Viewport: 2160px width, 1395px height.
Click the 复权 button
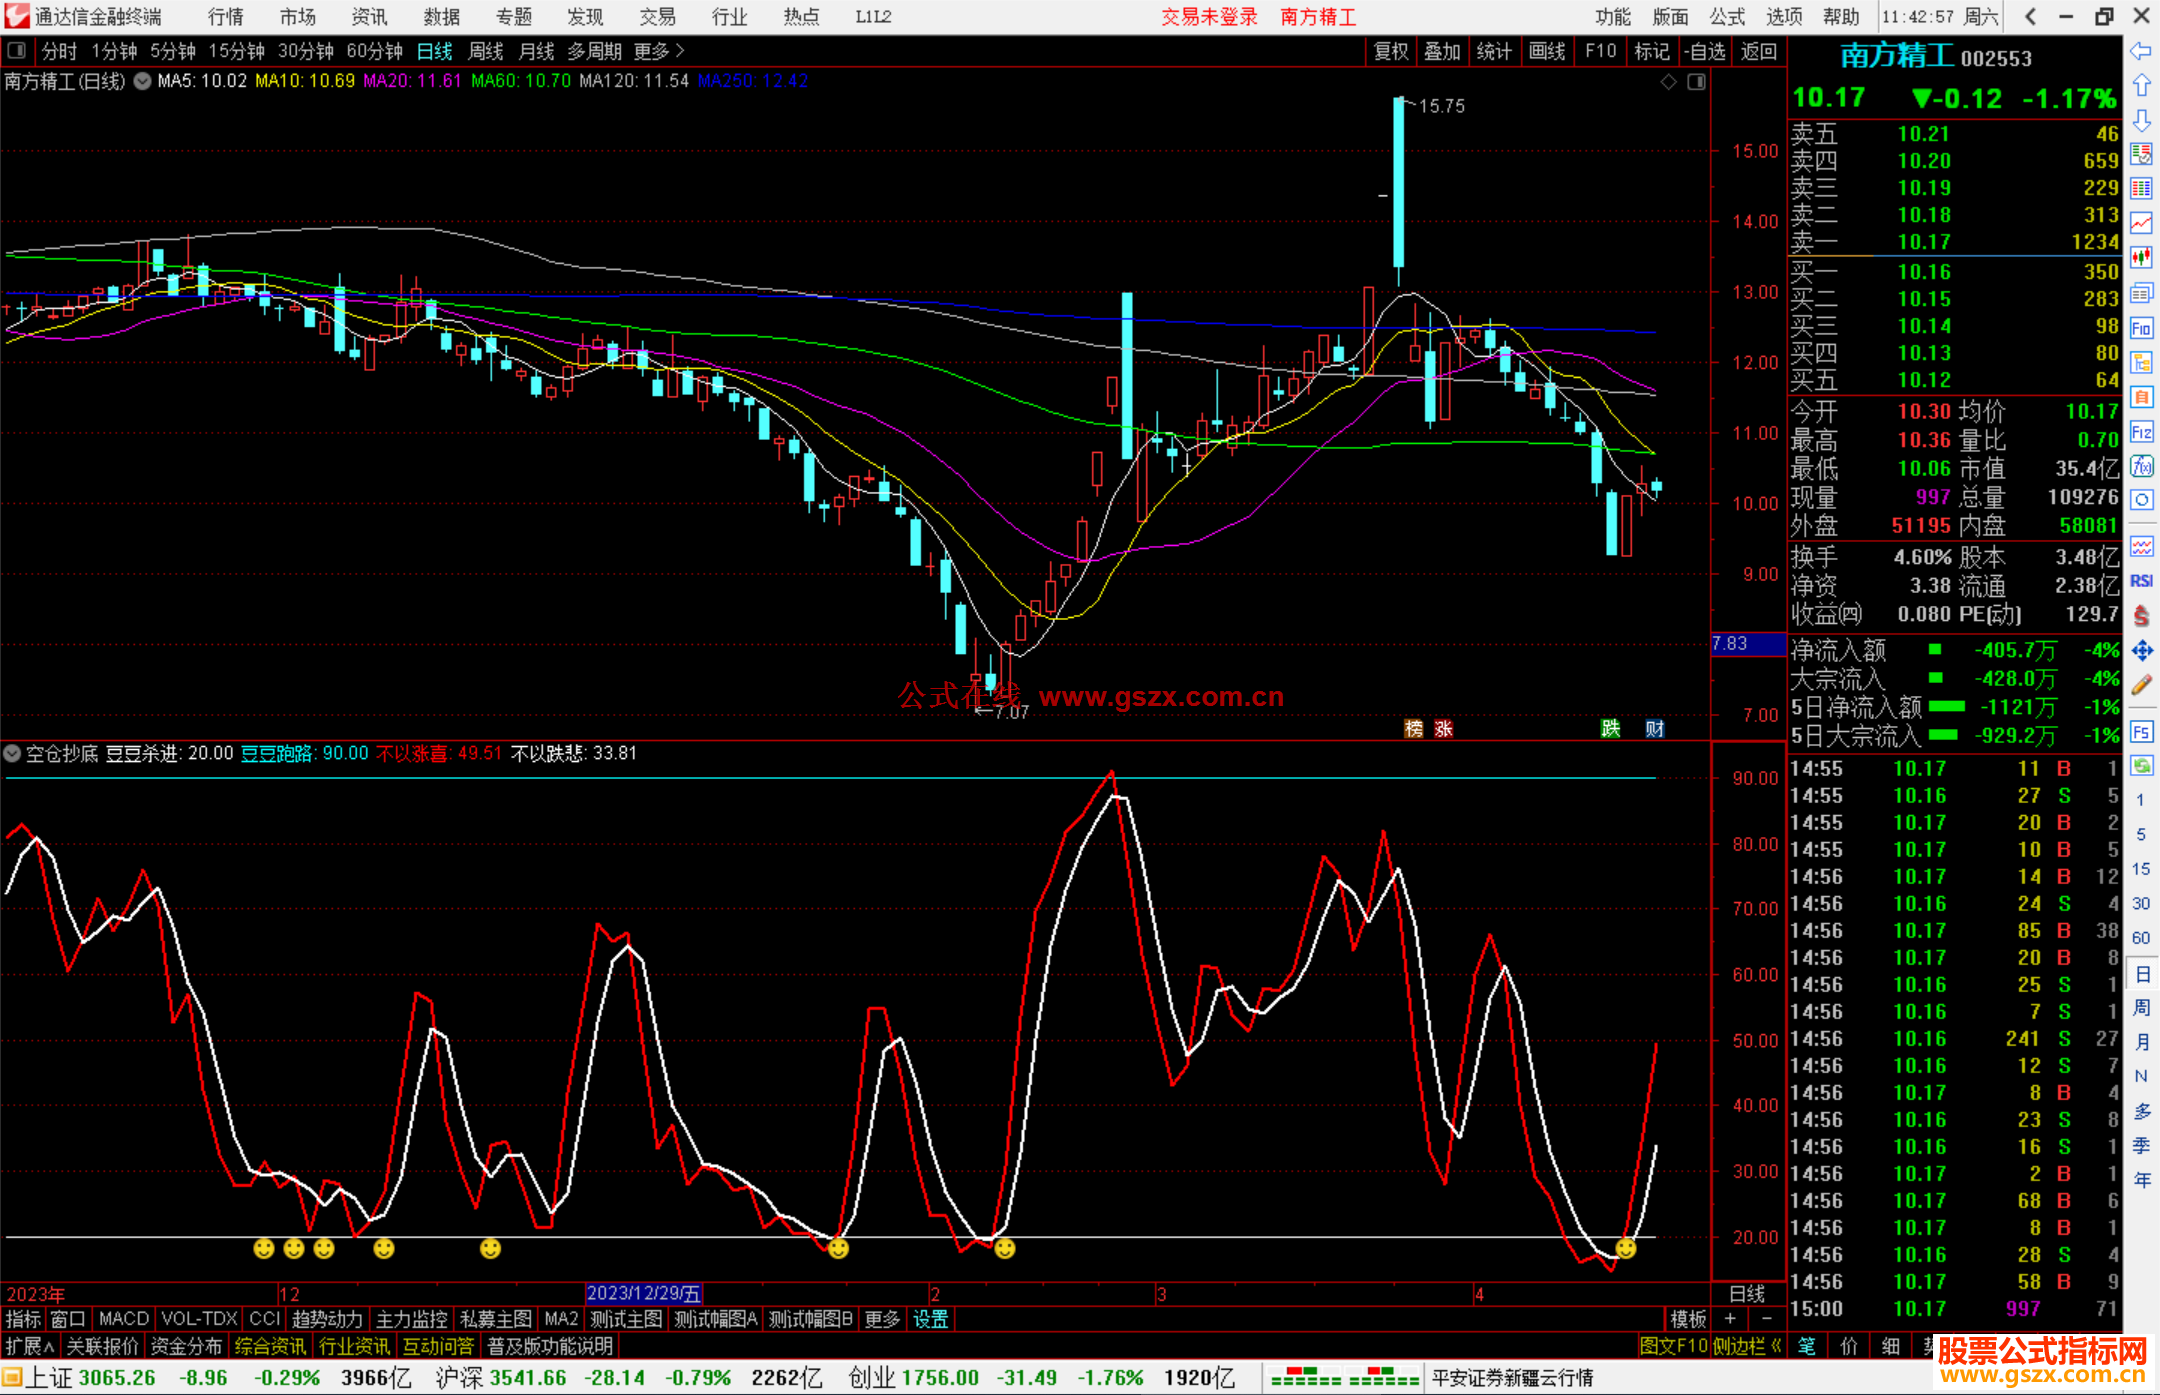1391,50
